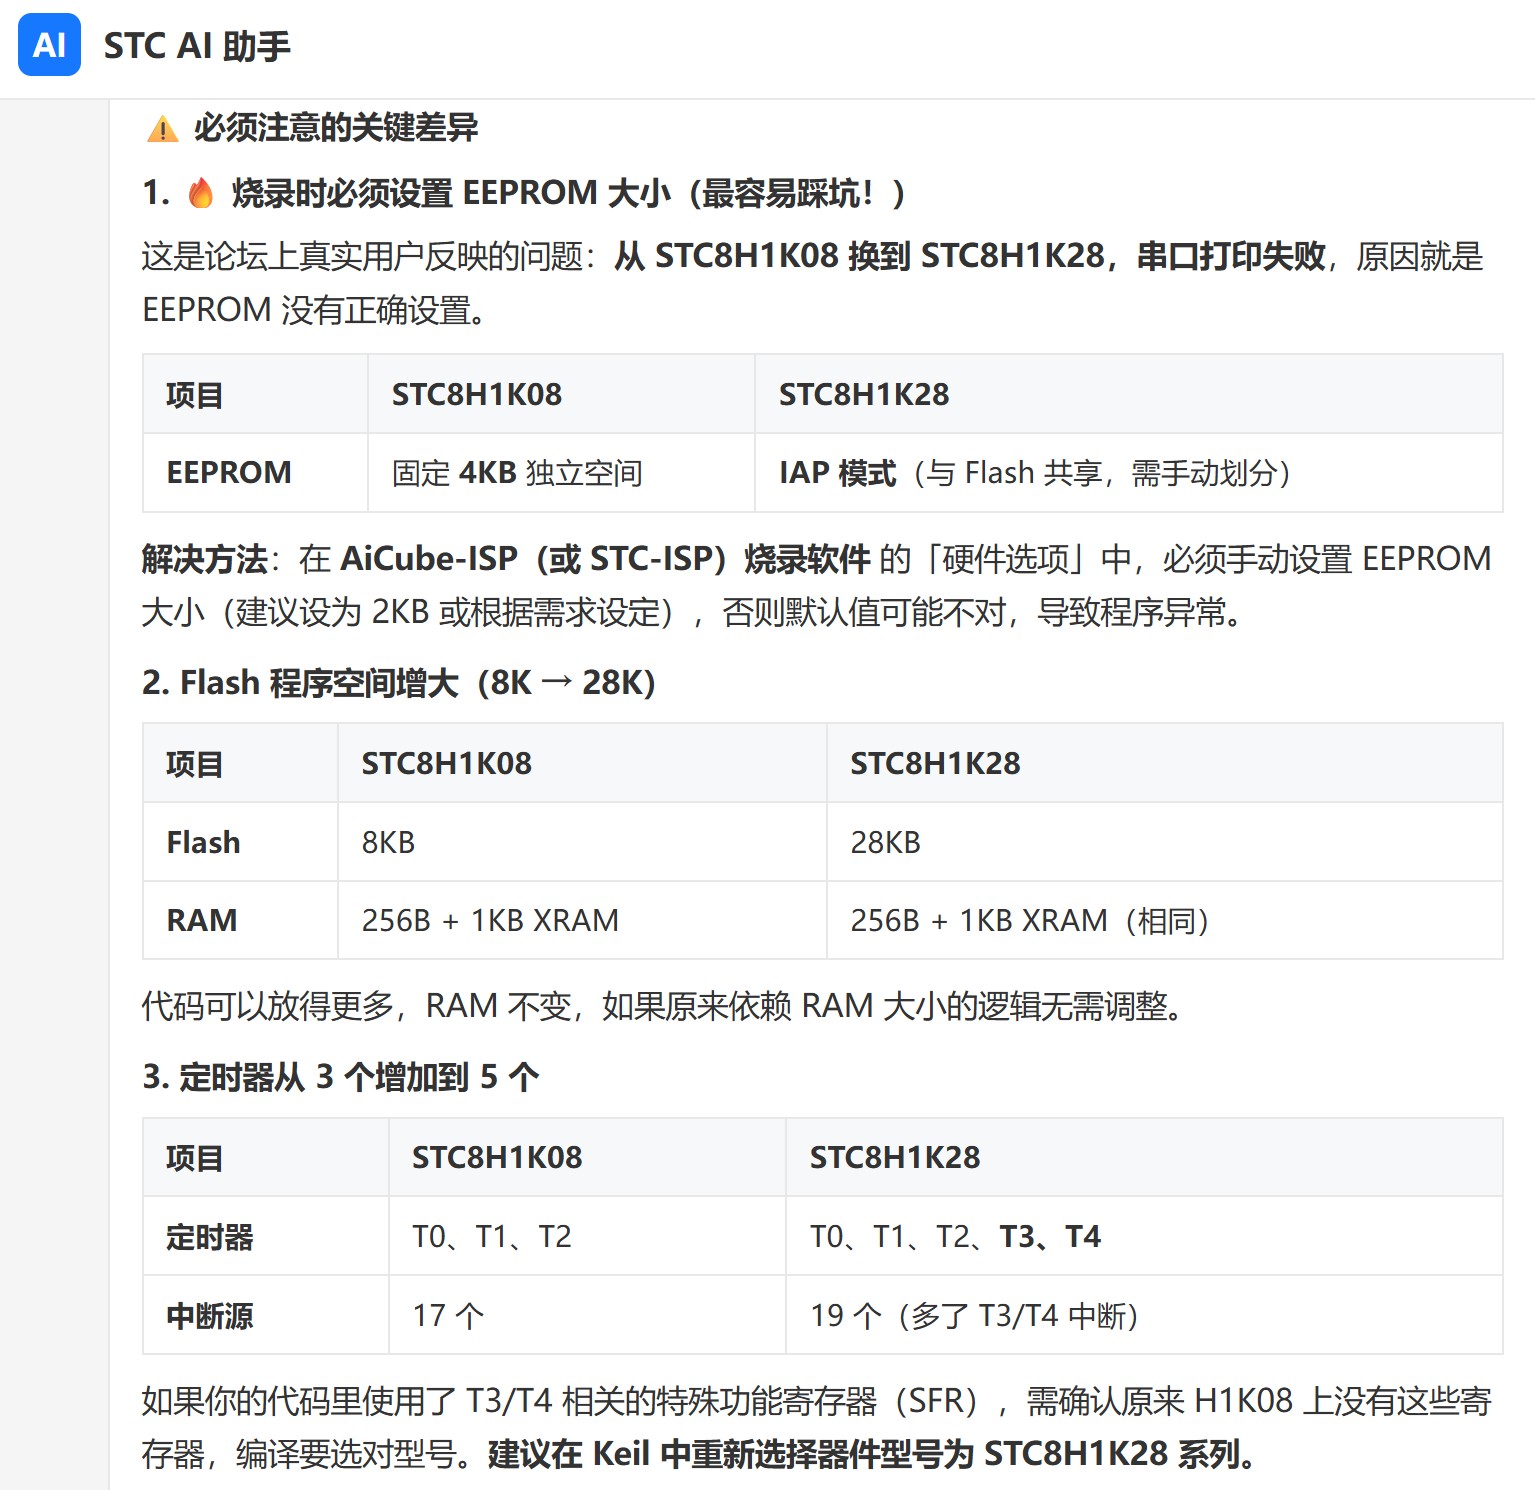Click 中断源 row label

coord(210,1315)
